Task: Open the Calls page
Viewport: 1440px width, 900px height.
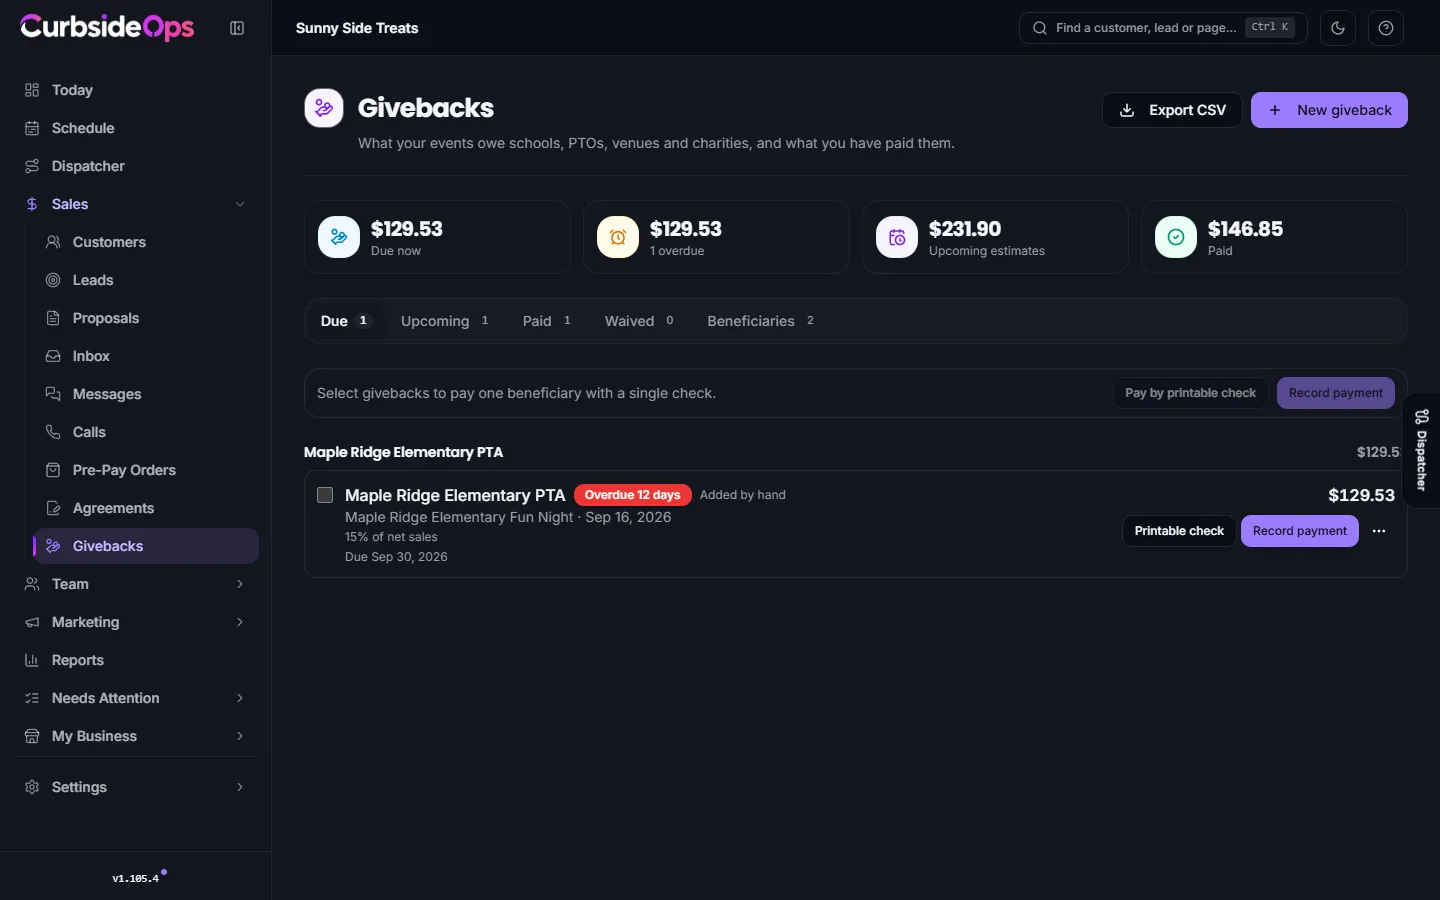Action: coord(146,432)
